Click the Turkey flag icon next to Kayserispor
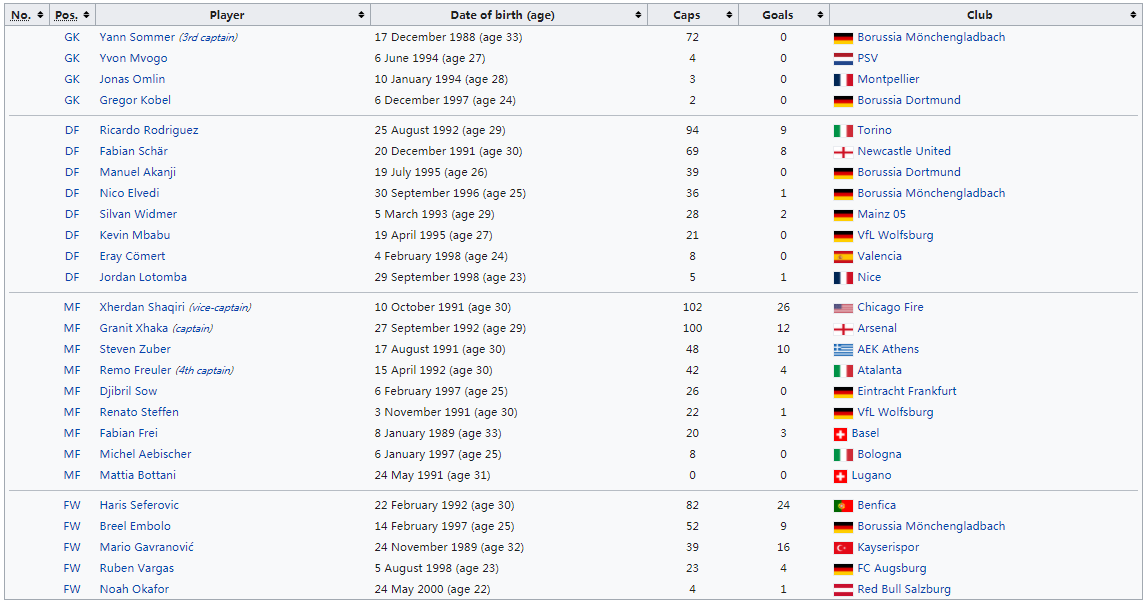Screen dimensions: 1145x603 [843, 548]
